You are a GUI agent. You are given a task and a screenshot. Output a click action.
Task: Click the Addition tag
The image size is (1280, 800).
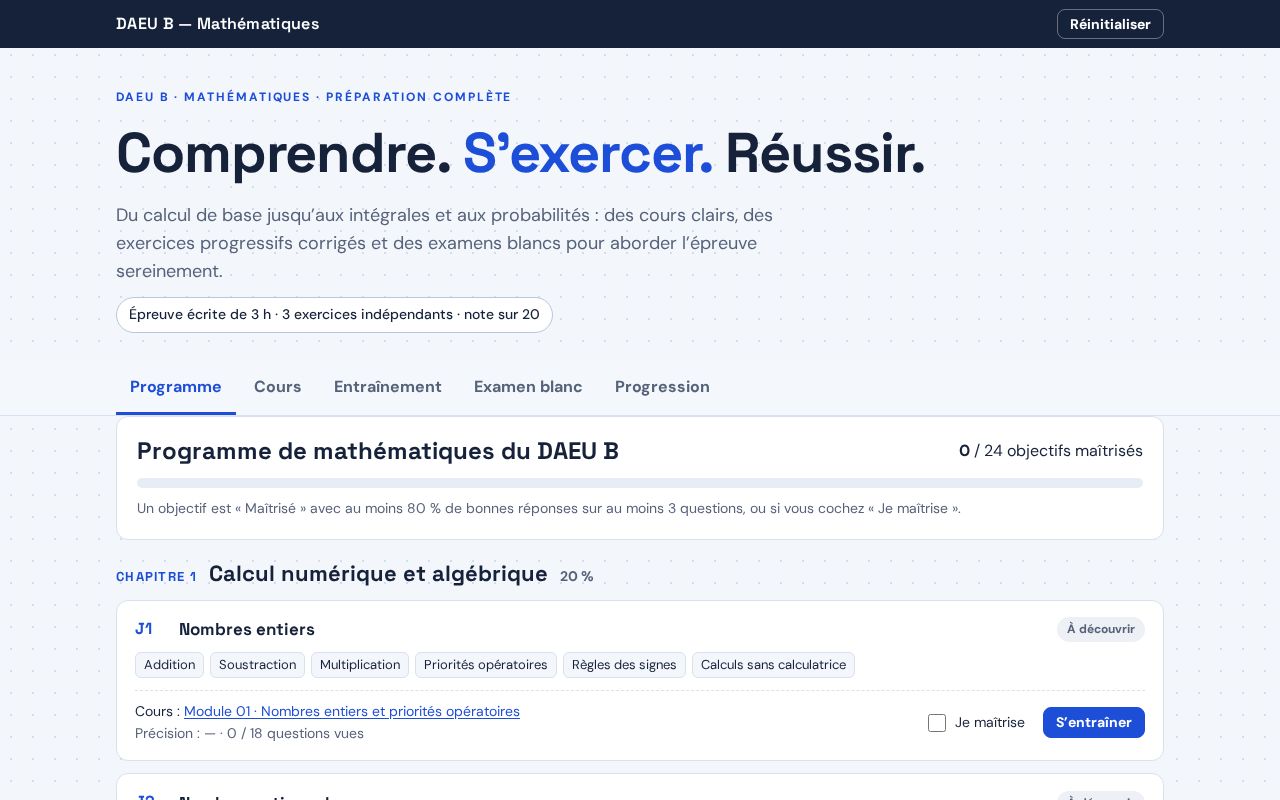pyautogui.click(x=170, y=665)
